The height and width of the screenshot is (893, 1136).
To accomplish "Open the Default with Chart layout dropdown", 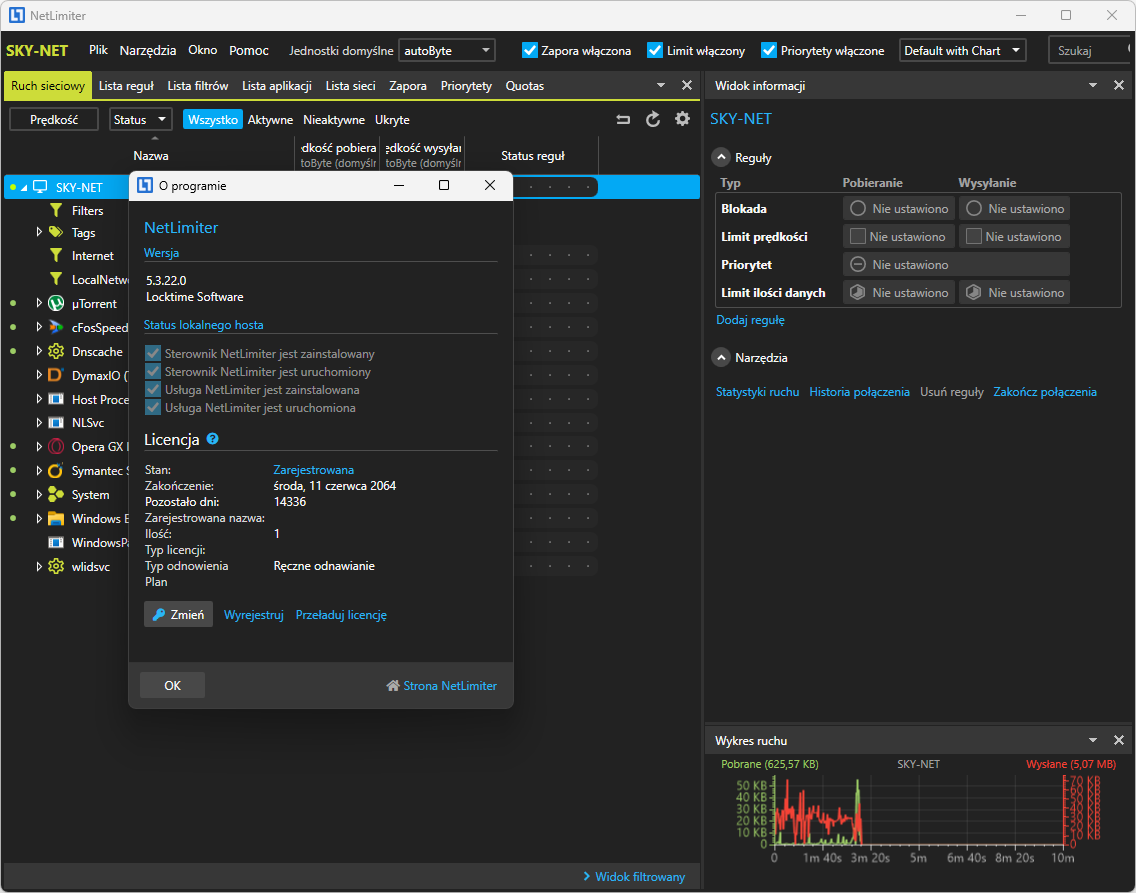I will (x=963, y=51).
